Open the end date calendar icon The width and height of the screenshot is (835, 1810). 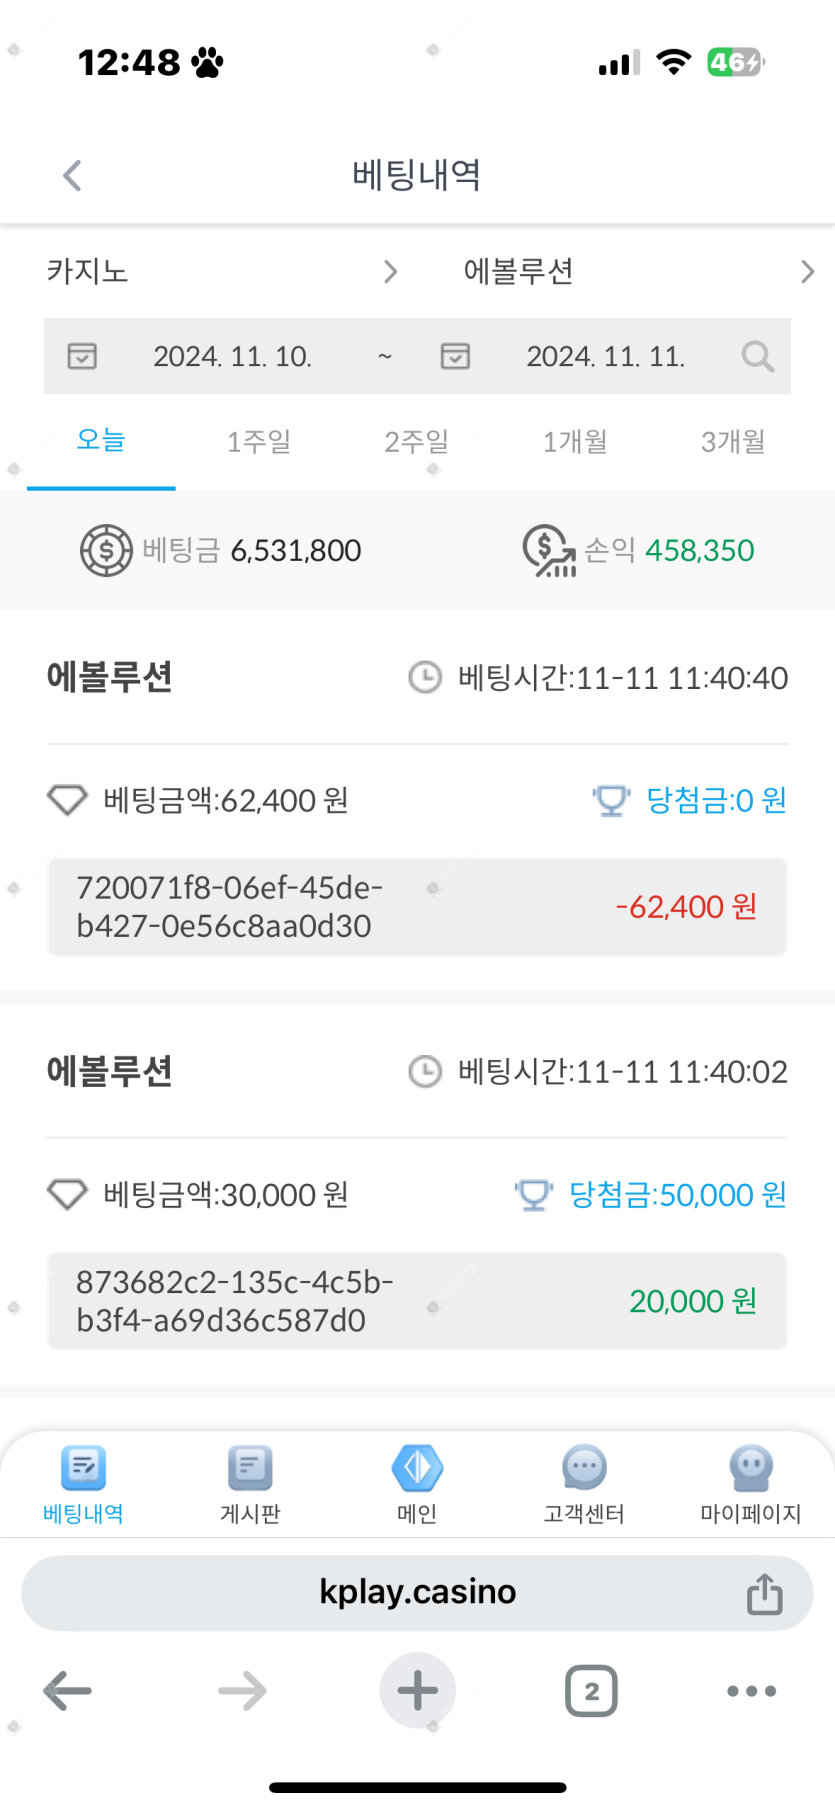tap(455, 356)
